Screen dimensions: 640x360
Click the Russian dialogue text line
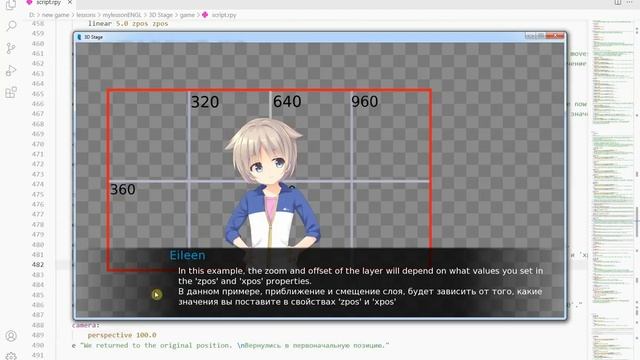tap(360, 297)
